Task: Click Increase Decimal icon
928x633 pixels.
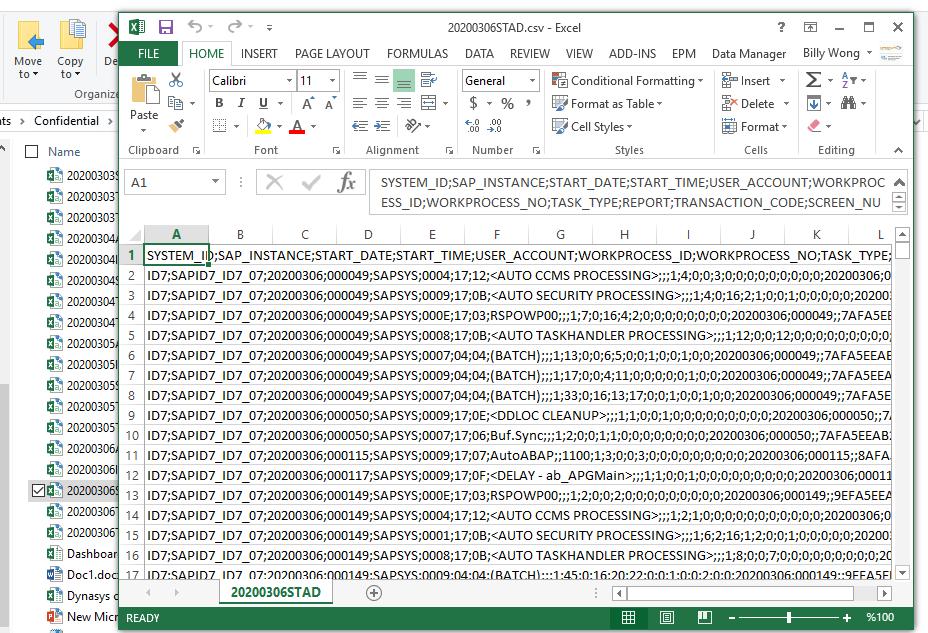Action: (x=473, y=125)
